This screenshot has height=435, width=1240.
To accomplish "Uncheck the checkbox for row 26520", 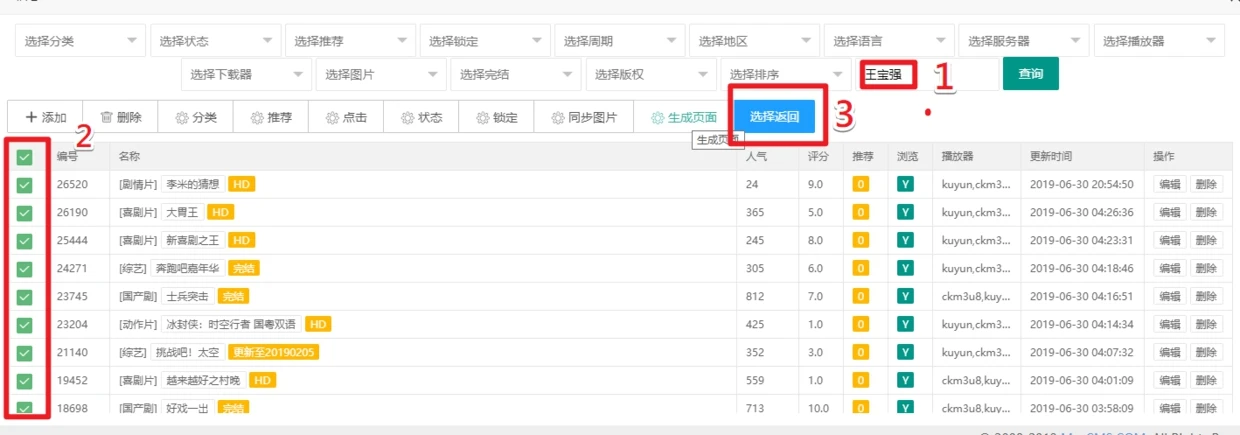I will click(x=25, y=185).
